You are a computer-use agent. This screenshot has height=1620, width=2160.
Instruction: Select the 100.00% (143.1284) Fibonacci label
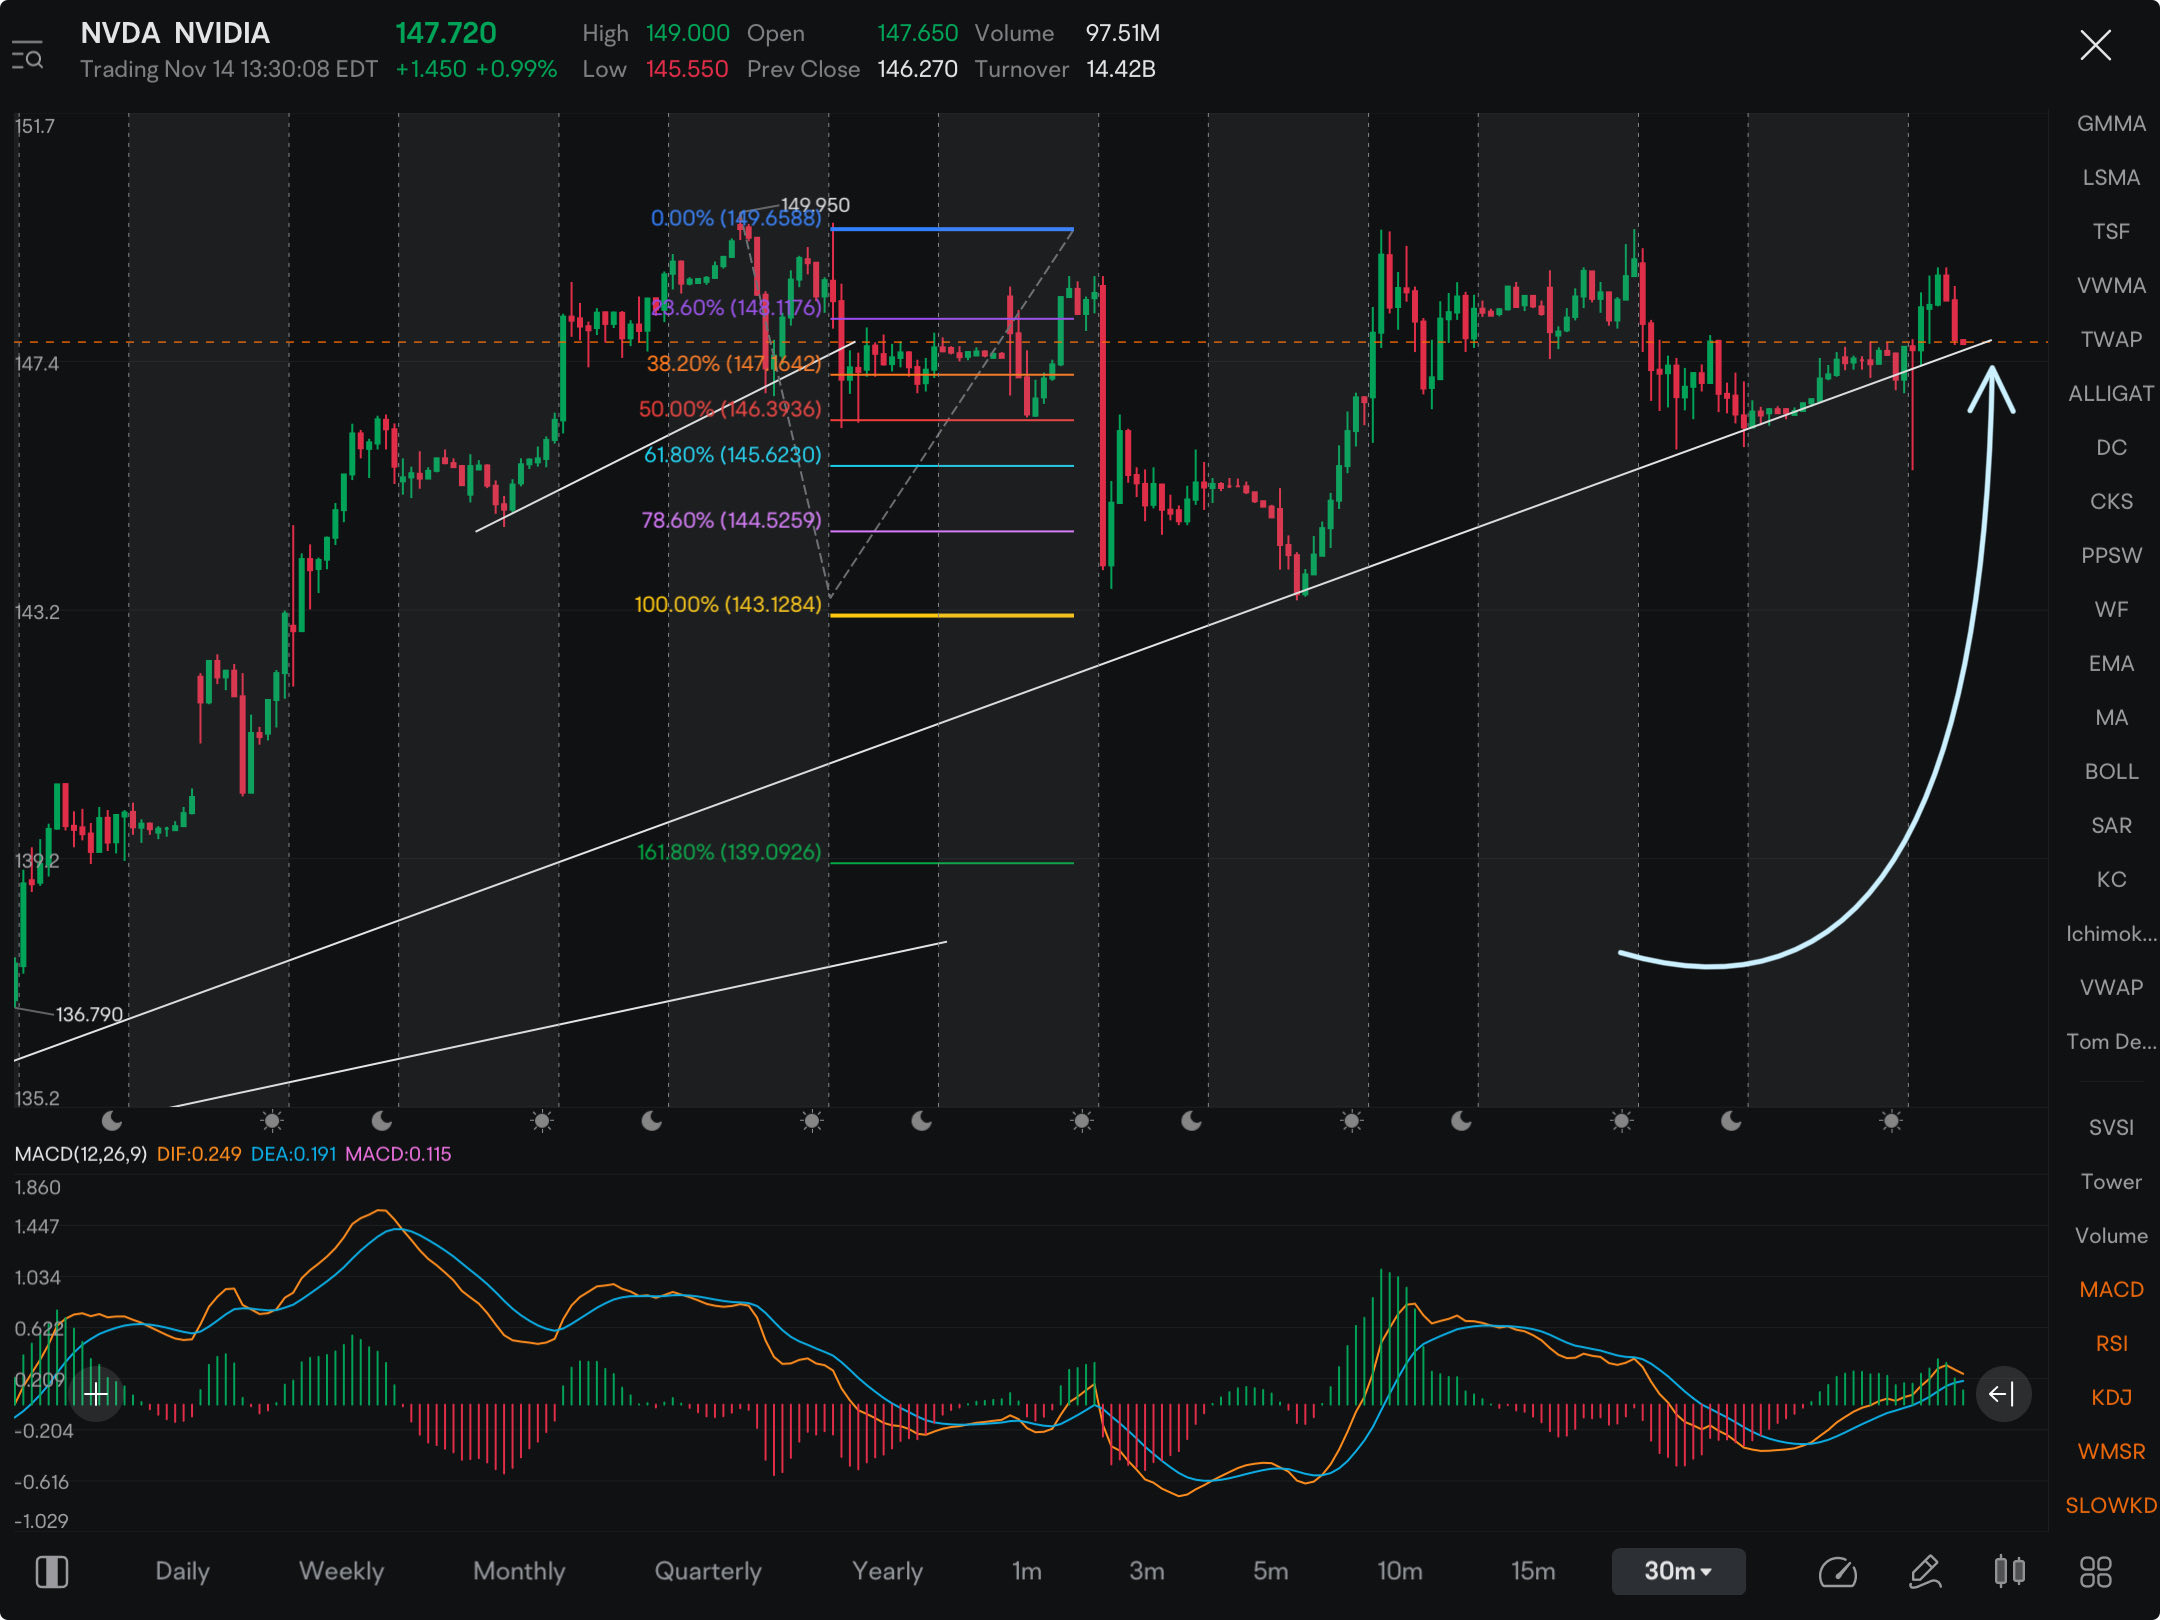728,605
